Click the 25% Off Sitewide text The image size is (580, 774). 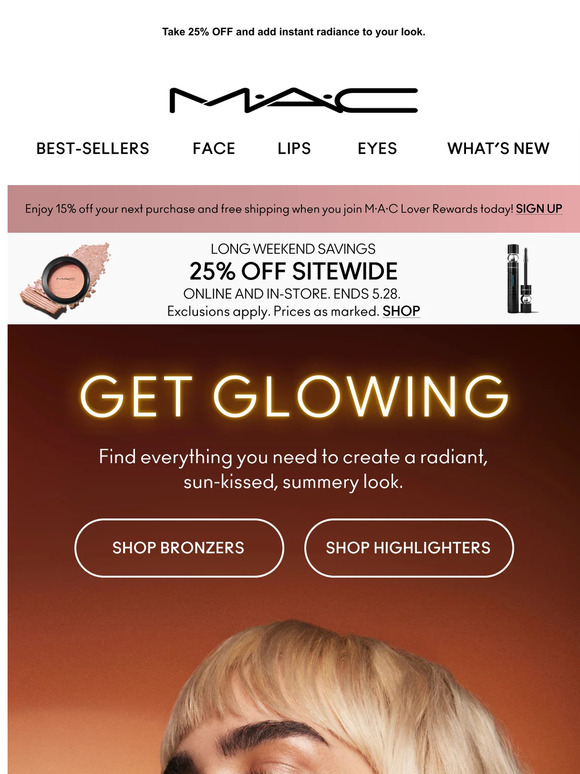293,271
